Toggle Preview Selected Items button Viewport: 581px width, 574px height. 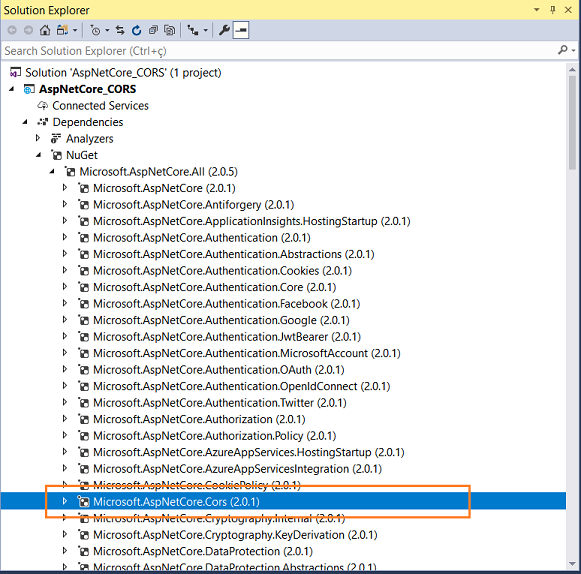pyautogui.click(x=241, y=30)
